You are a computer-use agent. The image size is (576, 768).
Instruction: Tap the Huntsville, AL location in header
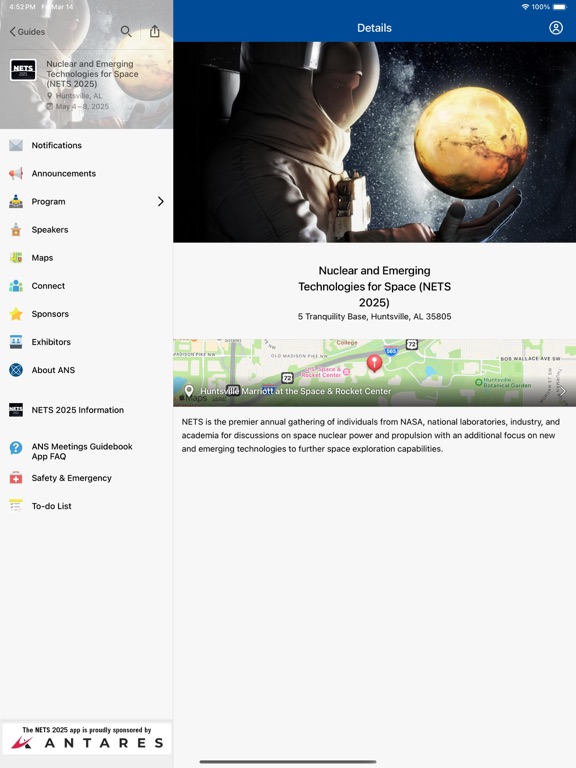79,96
